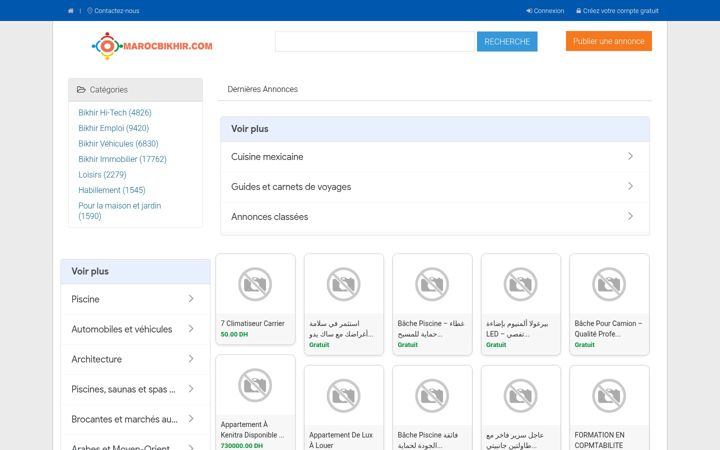
Task: Open Loisirs (2279) category
Action: click(102, 174)
